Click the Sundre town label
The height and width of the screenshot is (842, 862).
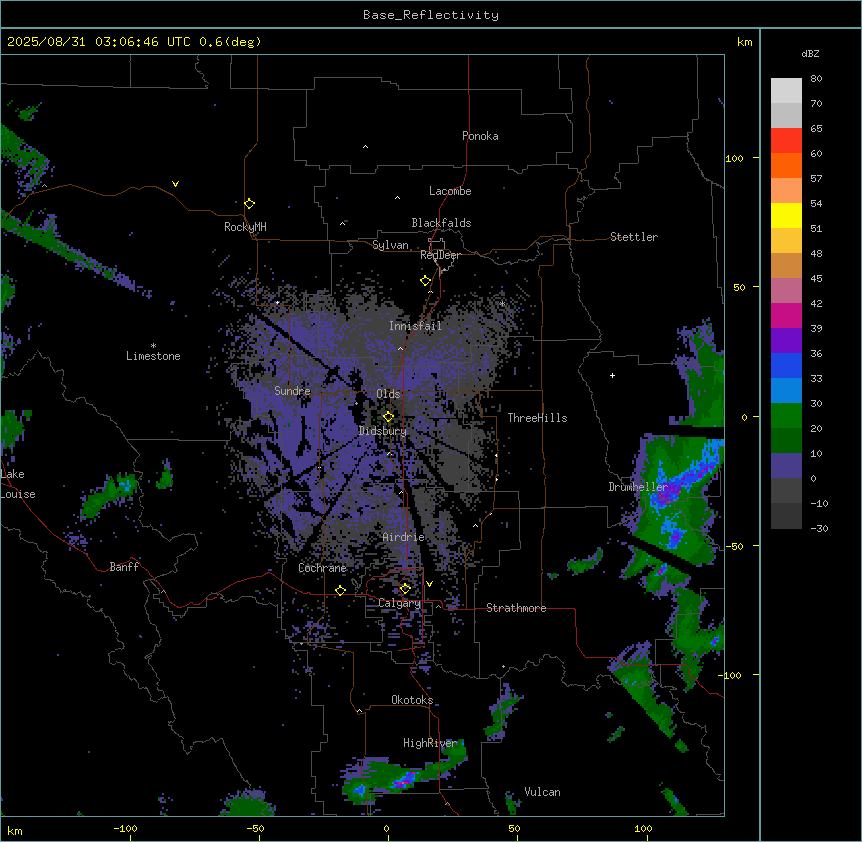tap(292, 391)
